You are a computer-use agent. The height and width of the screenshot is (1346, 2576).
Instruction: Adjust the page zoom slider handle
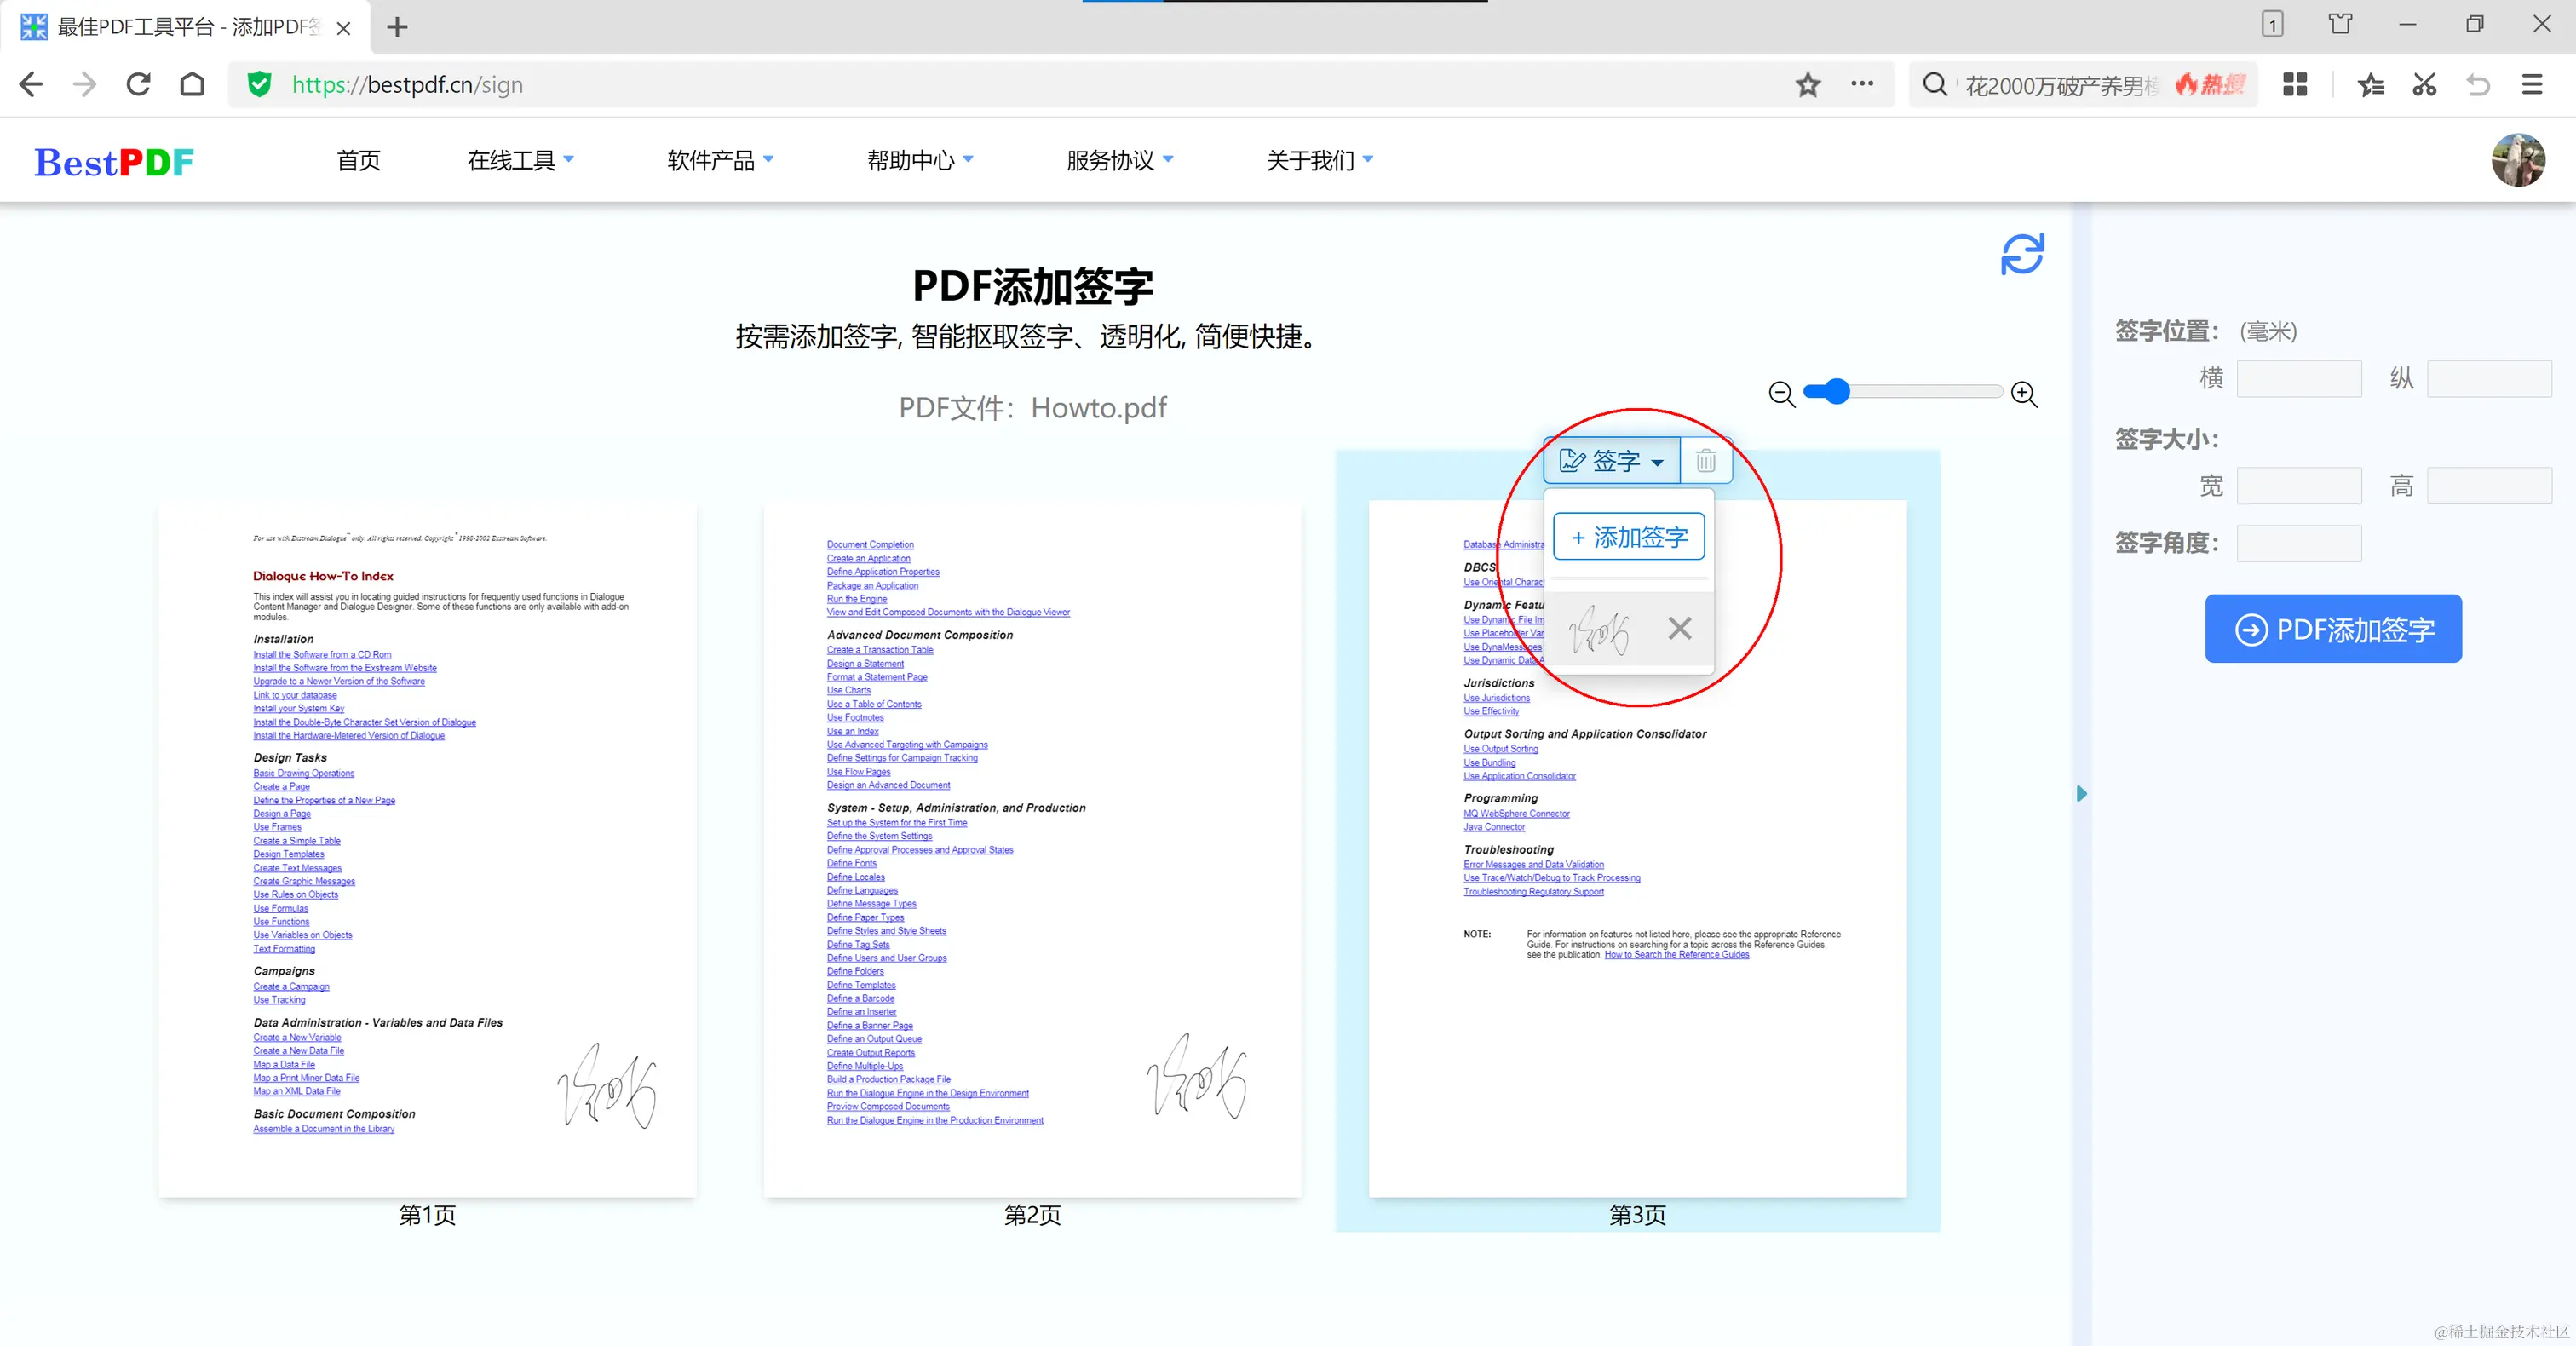1836,392
